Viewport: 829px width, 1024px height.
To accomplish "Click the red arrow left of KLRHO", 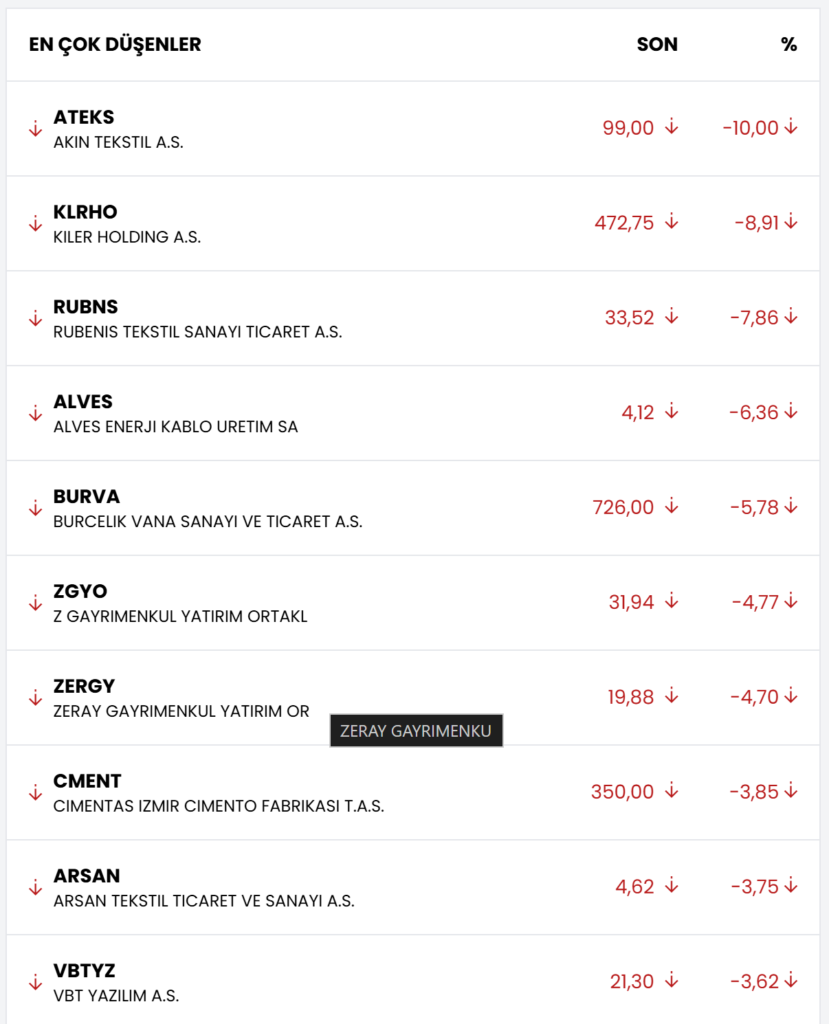I will 35,223.
